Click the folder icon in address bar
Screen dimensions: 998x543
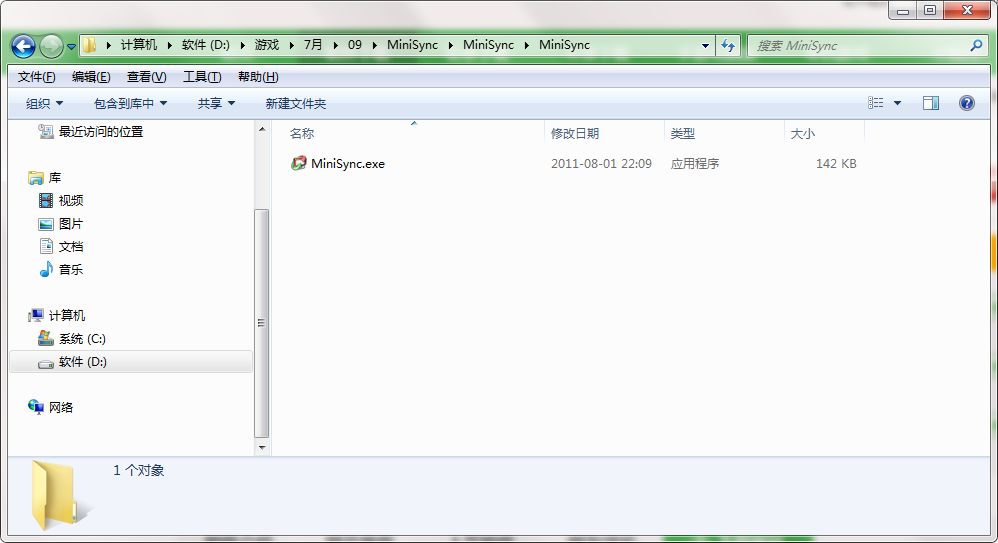(x=90, y=45)
